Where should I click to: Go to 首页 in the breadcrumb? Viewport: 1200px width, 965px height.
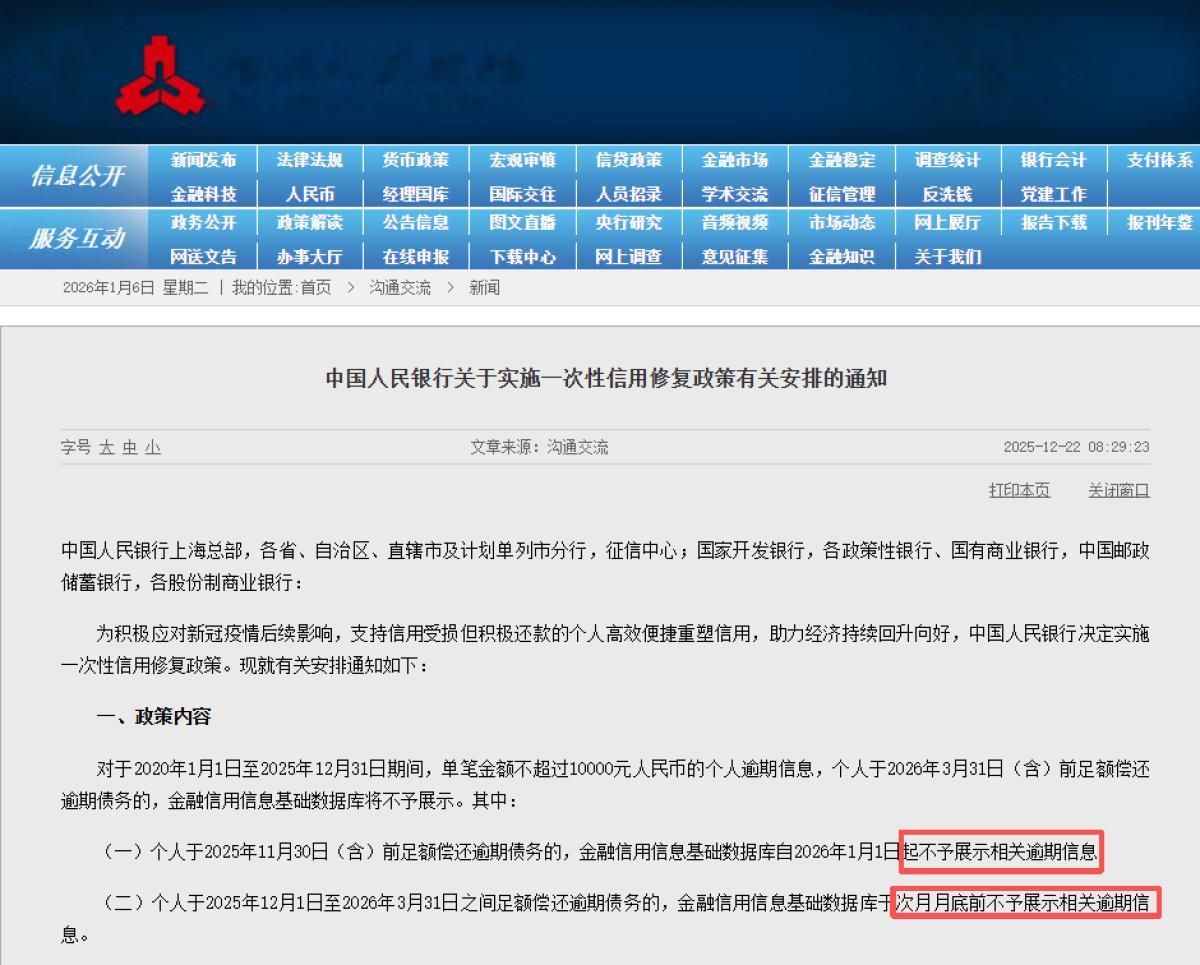[x=315, y=288]
